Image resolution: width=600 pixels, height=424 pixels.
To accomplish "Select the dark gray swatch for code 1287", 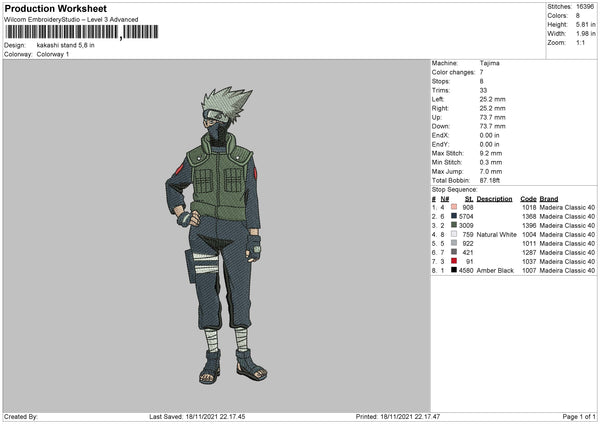I will tap(454, 252).
